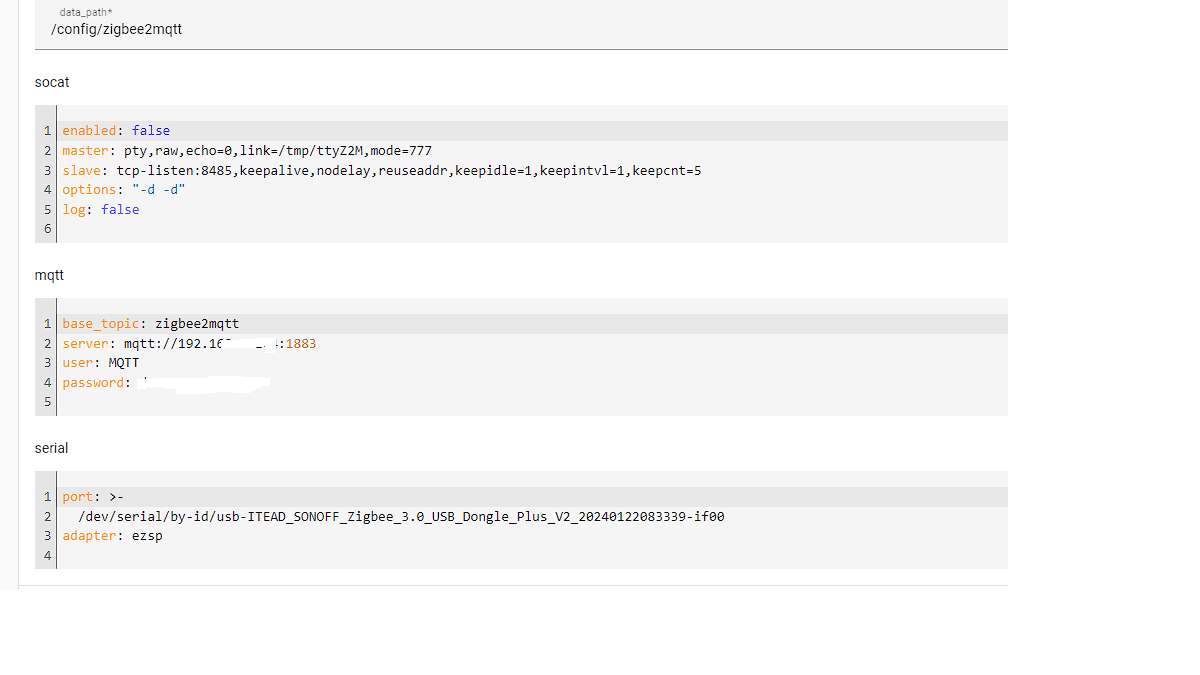Click the 'user: MQTT' line

(100, 363)
